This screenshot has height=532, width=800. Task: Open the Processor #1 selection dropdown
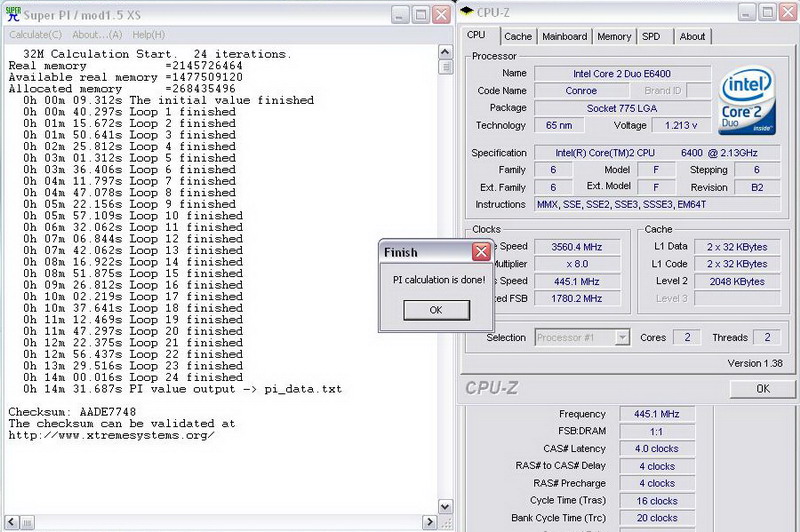[622, 337]
